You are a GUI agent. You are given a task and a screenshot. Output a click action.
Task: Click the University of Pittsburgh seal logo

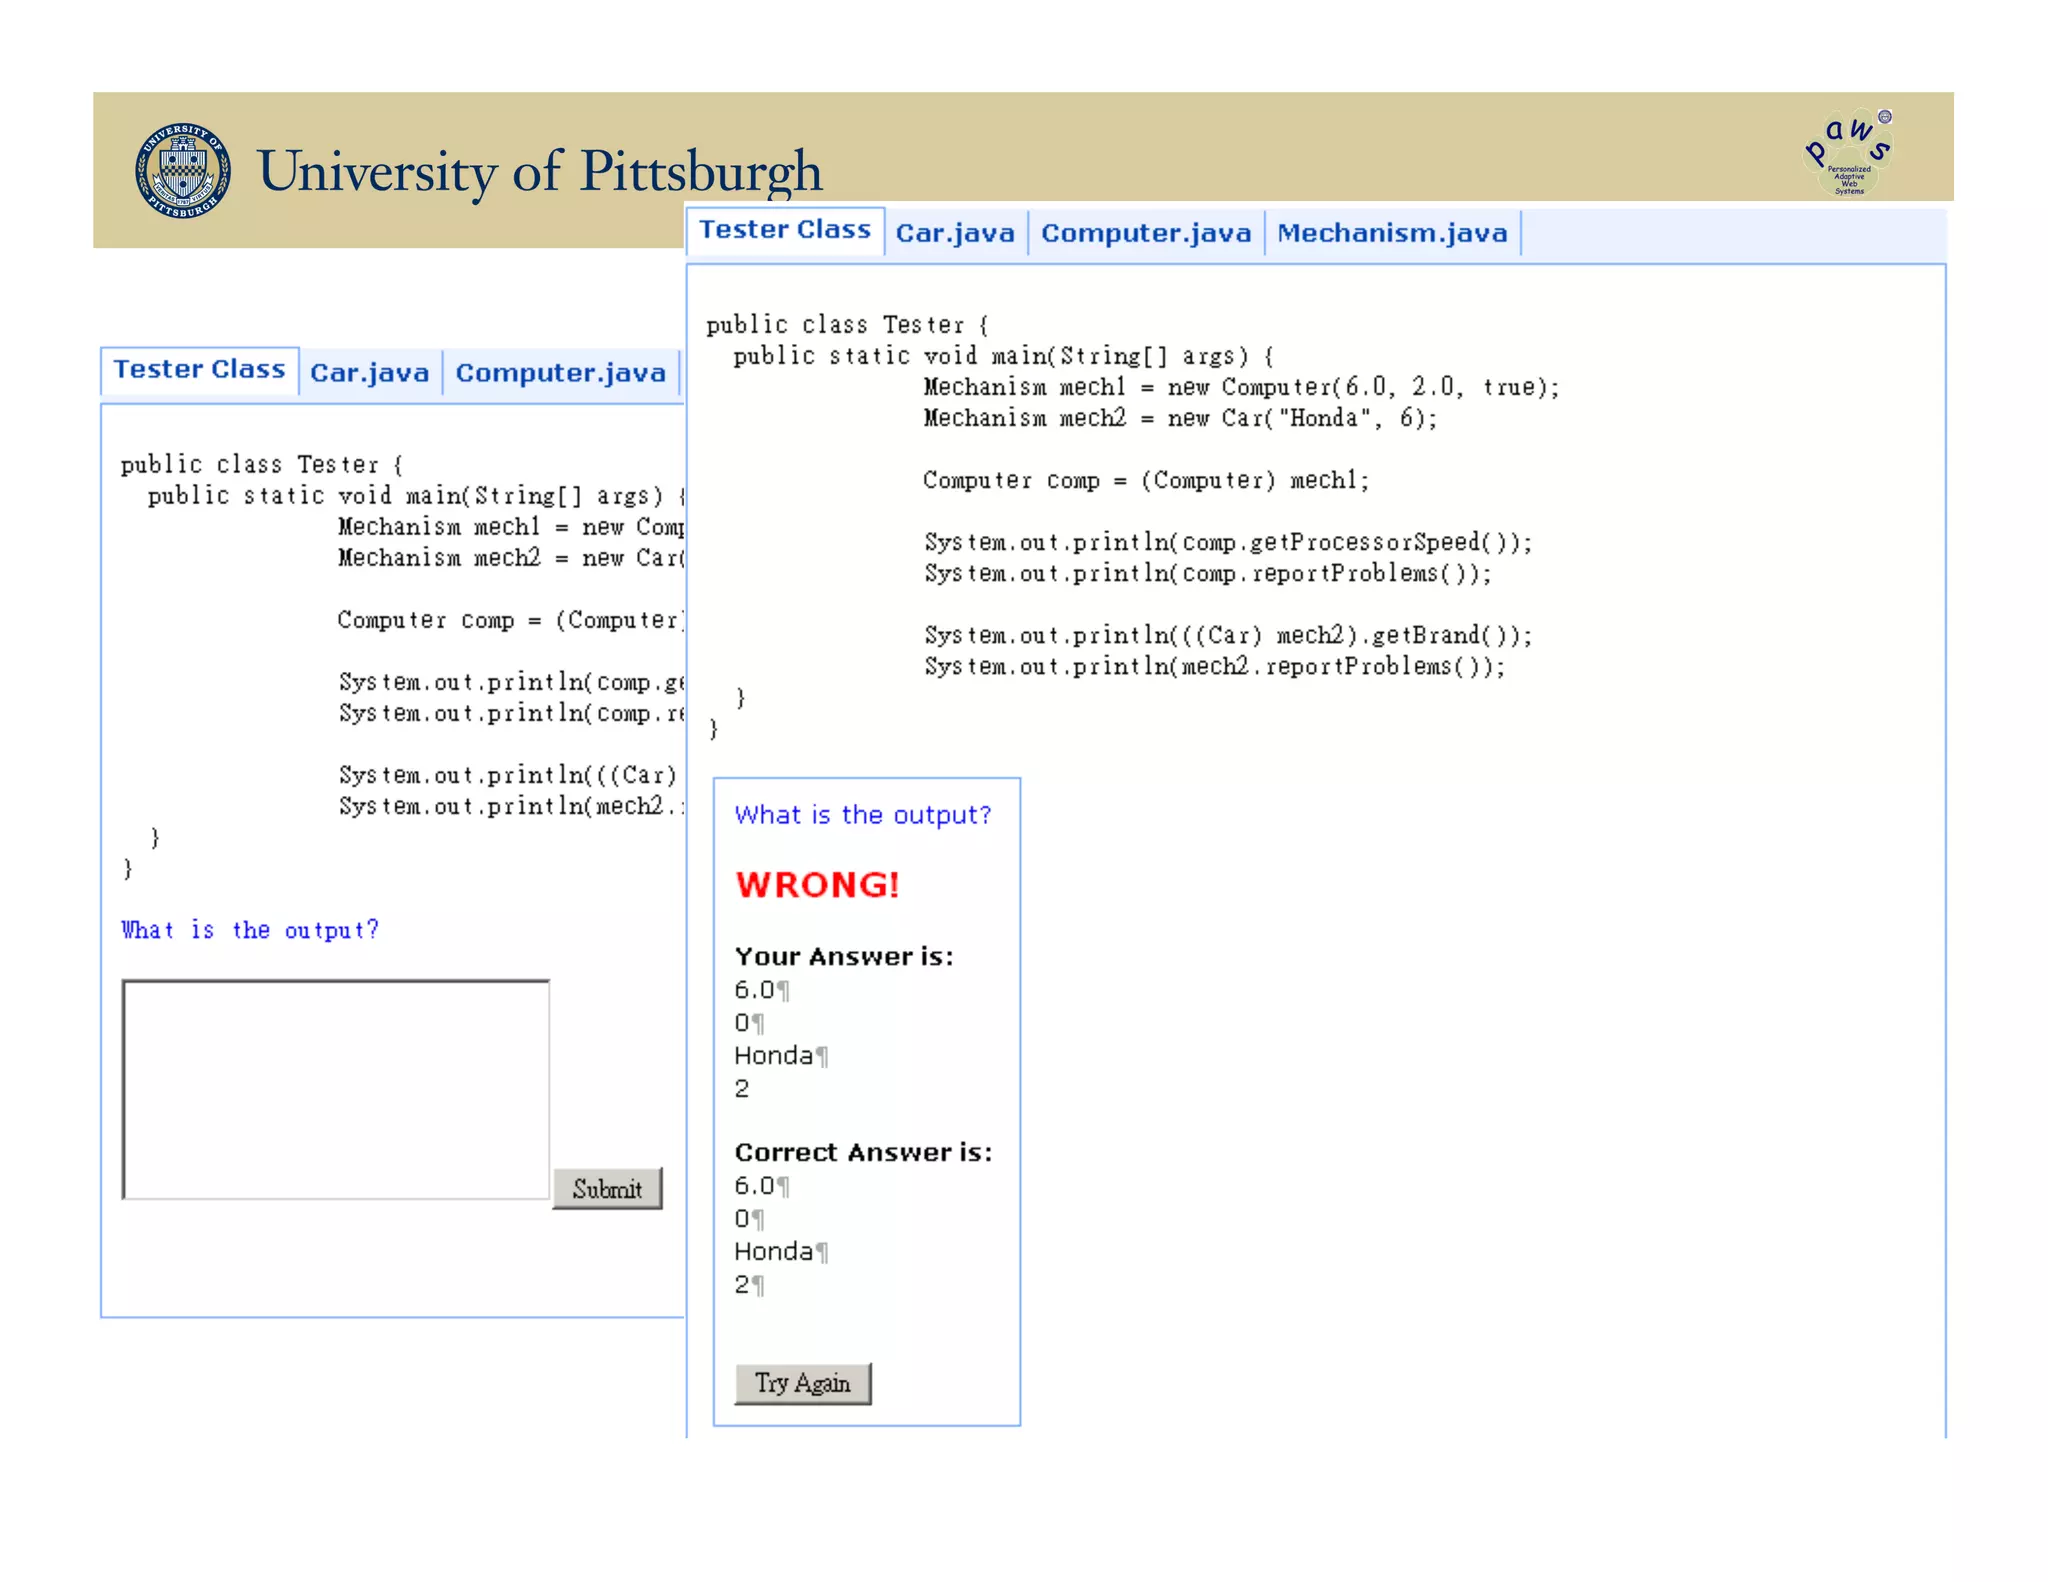click(183, 171)
